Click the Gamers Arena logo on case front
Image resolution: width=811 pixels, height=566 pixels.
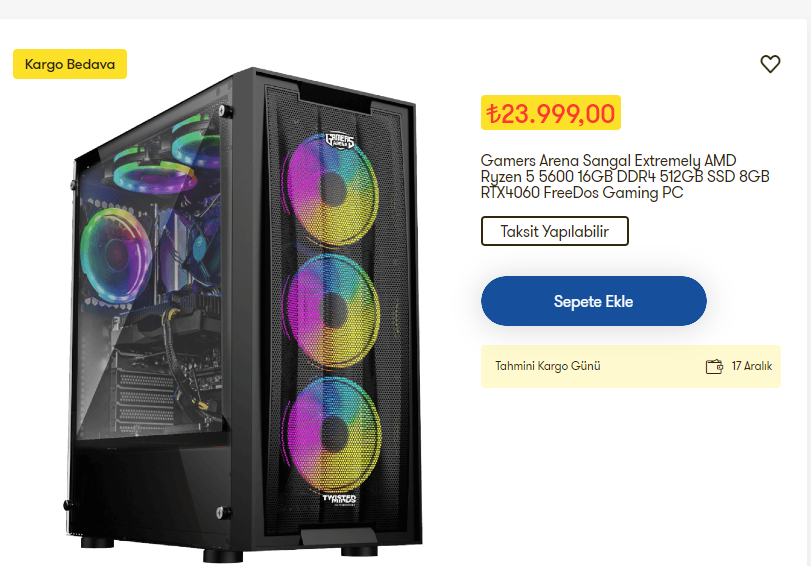tap(340, 141)
